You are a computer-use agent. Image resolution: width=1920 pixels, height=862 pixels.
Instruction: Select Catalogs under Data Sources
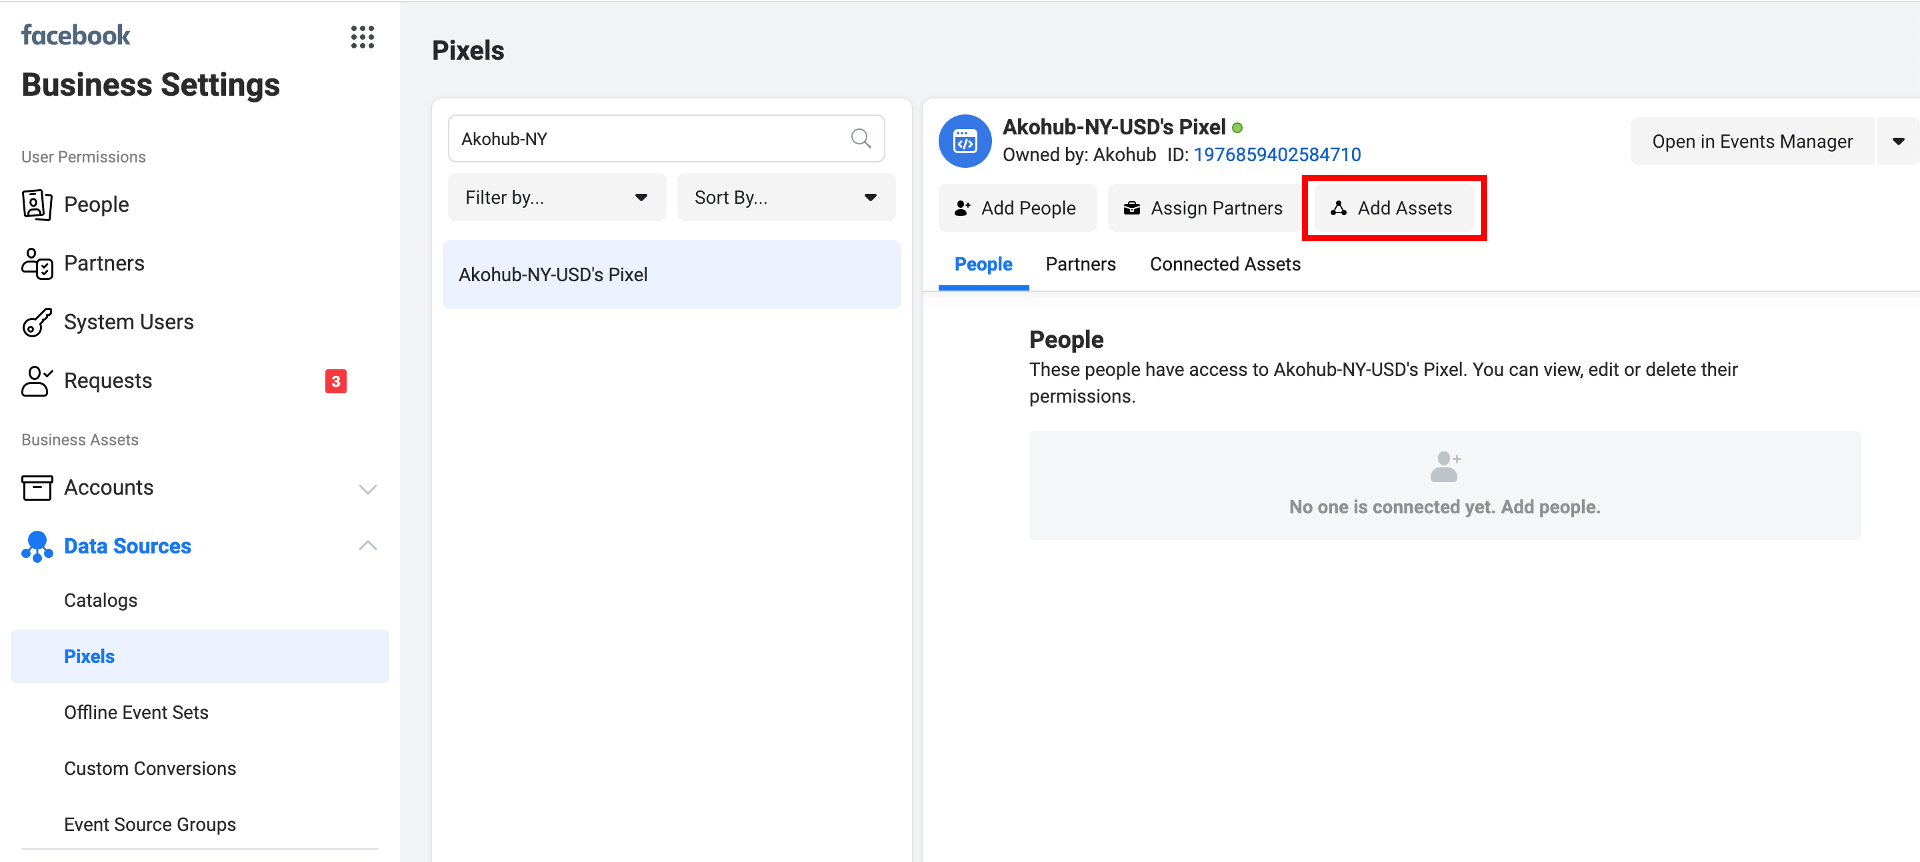(101, 600)
